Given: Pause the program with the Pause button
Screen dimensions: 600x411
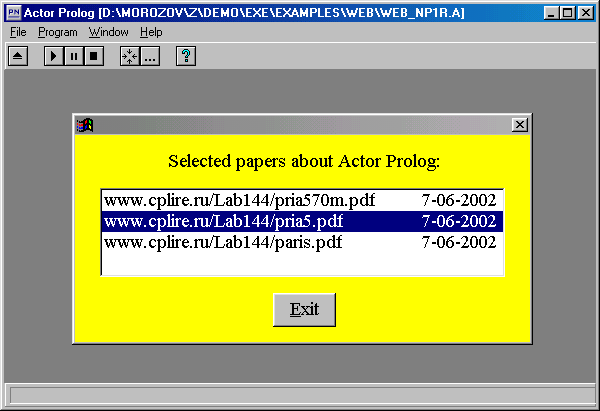Looking at the screenshot, I should click(74, 56).
